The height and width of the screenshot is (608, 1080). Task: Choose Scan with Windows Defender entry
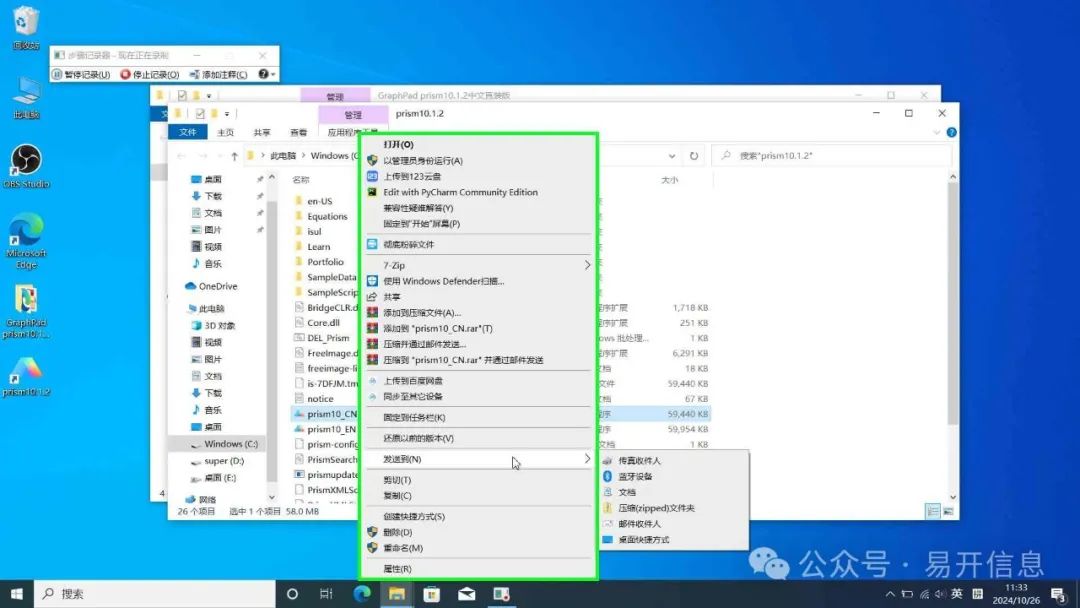(477, 281)
